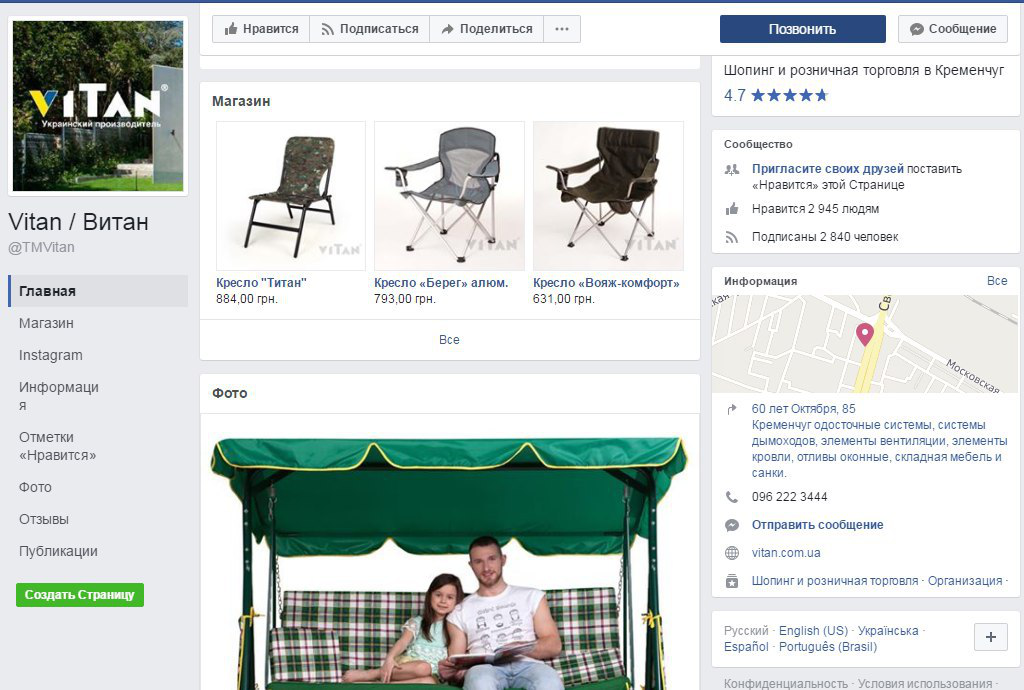This screenshot has height=690, width=1024.
Task: Click the Поделиться share button
Action: (x=487, y=29)
